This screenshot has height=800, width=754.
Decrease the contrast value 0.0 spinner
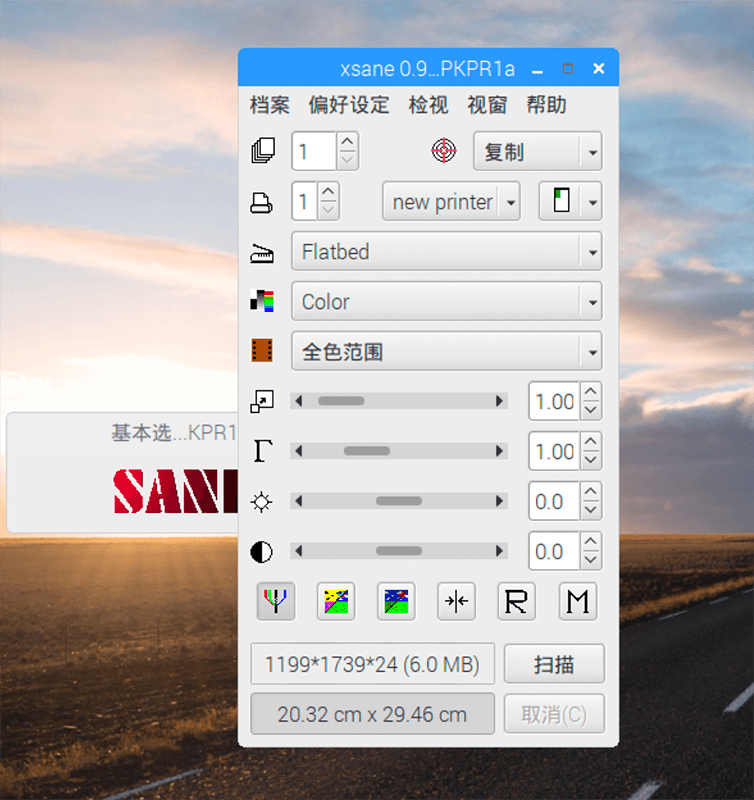591,560
